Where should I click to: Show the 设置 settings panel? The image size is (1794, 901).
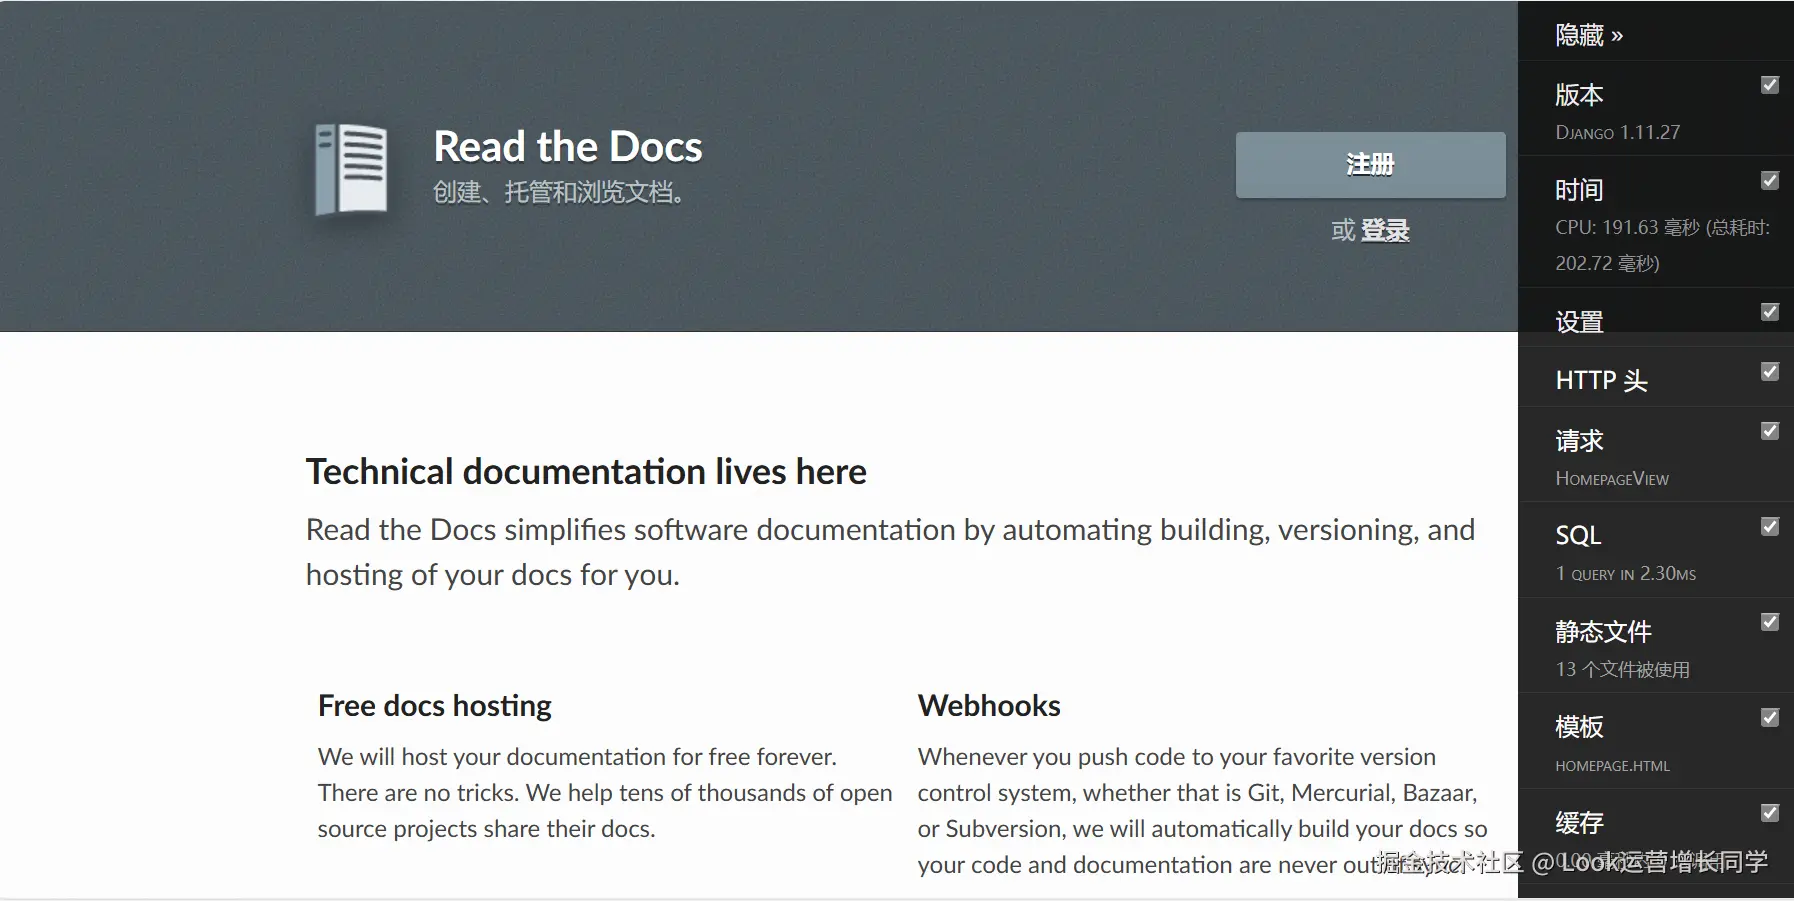pyautogui.click(x=1579, y=322)
